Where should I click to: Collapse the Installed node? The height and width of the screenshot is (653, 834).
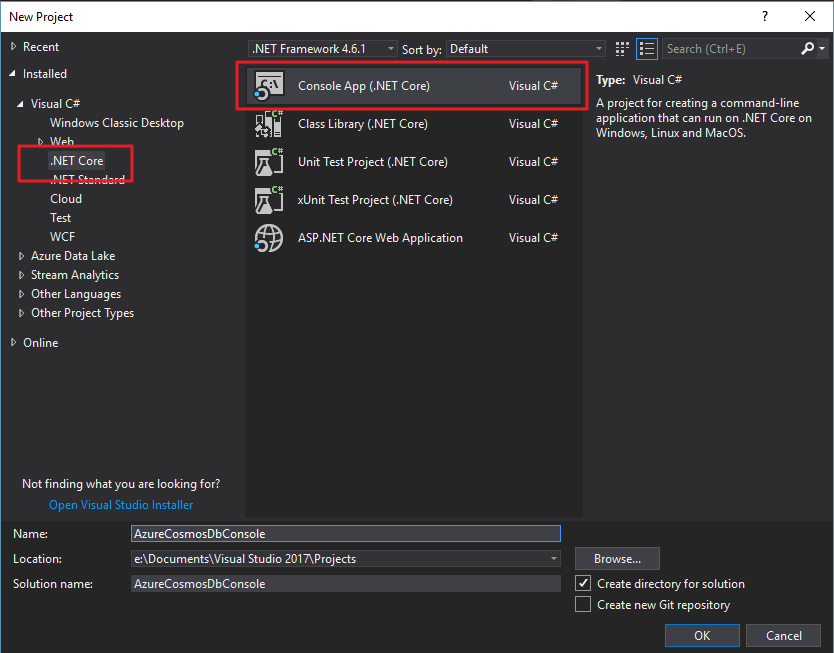coord(13,74)
